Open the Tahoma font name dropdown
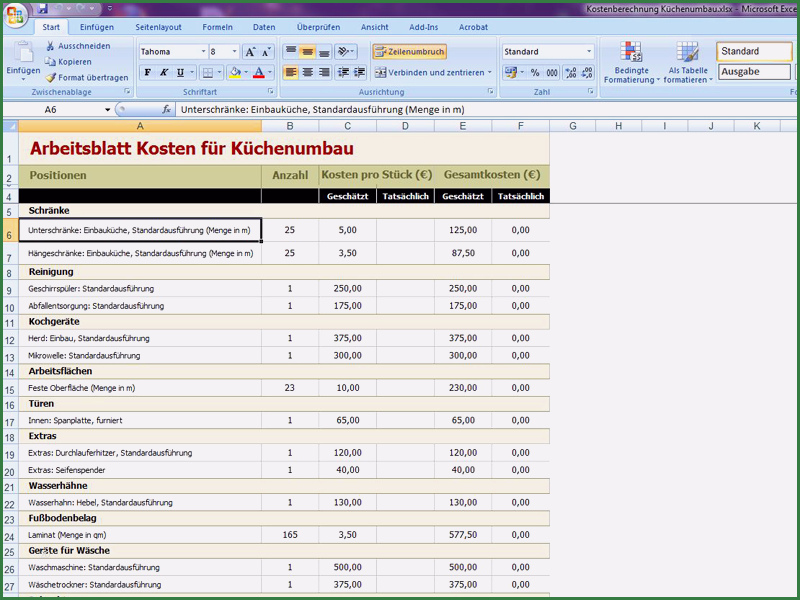800x600 pixels. pos(203,52)
